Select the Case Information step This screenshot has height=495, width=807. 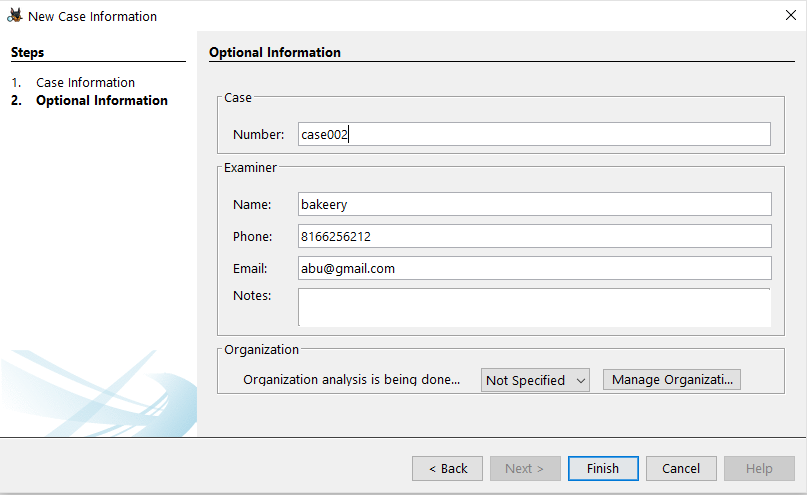point(85,83)
